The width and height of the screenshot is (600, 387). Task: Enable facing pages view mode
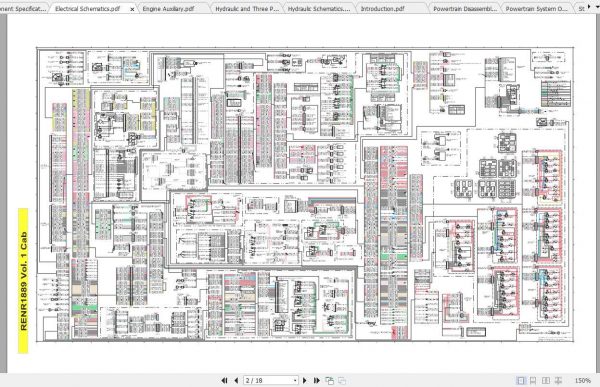point(546,380)
